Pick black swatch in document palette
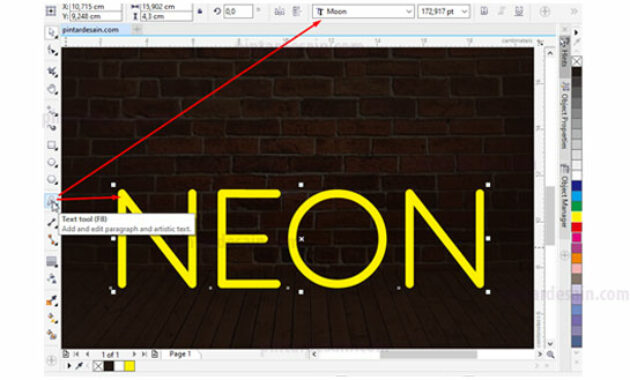This screenshot has width=630, height=380. pyautogui.click(x=109, y=366)
